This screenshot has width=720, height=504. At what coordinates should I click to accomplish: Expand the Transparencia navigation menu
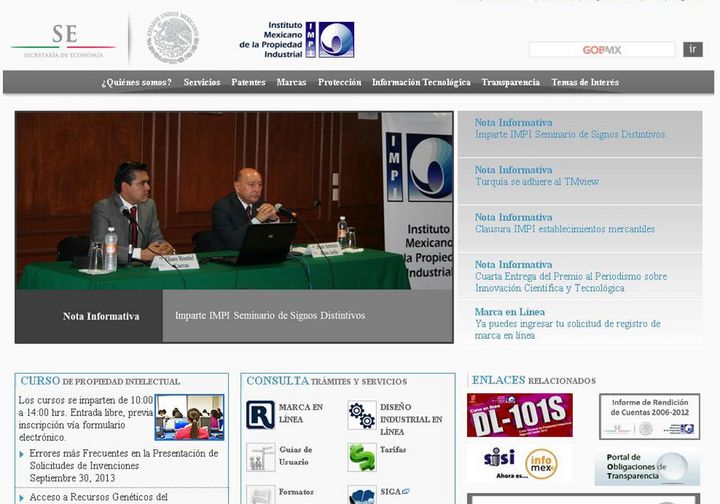click(x=510, y=83)
